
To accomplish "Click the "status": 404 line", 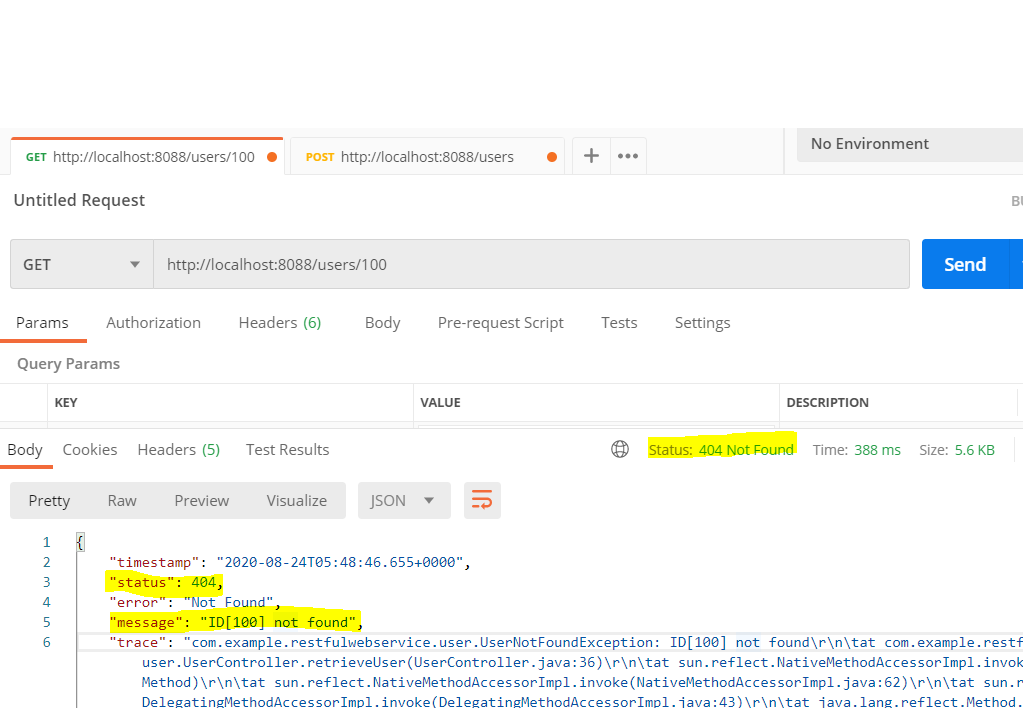I will (x=166, y=582).
